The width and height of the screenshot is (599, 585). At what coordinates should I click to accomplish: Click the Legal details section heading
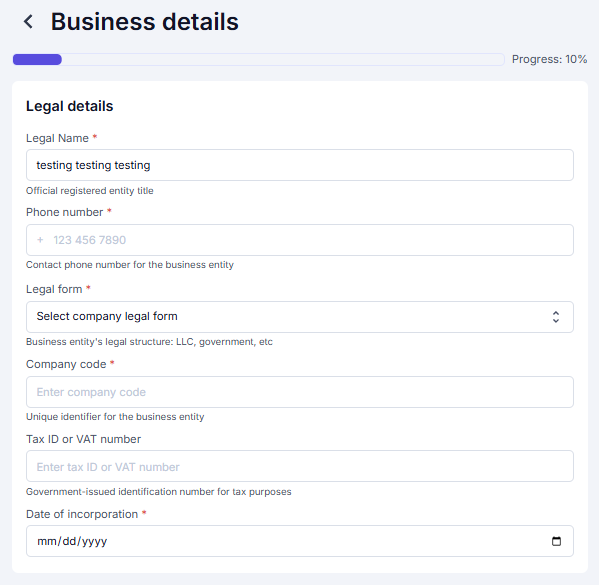(70, 106)
